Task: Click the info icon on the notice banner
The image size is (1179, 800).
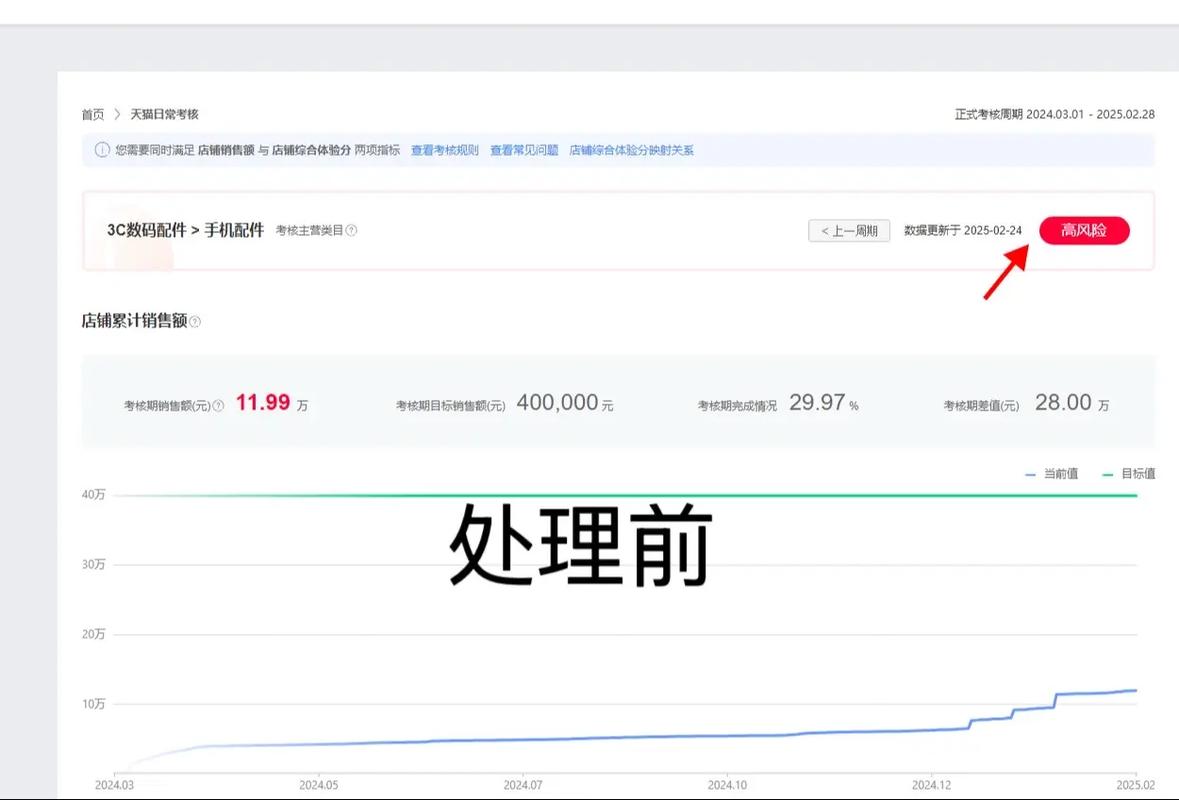Action: pyautogui.click(x=101, y=149)
